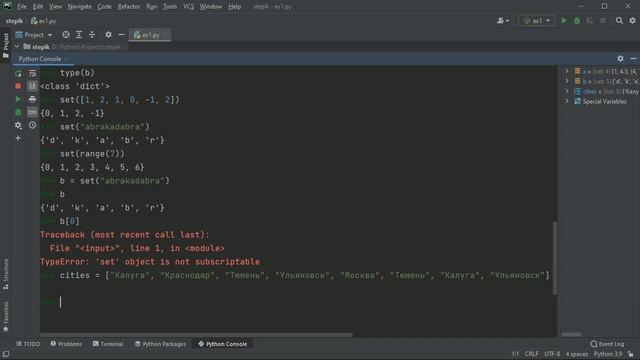640x360 pixels.
Task: Open the Event Log
Action: [607, 344]
